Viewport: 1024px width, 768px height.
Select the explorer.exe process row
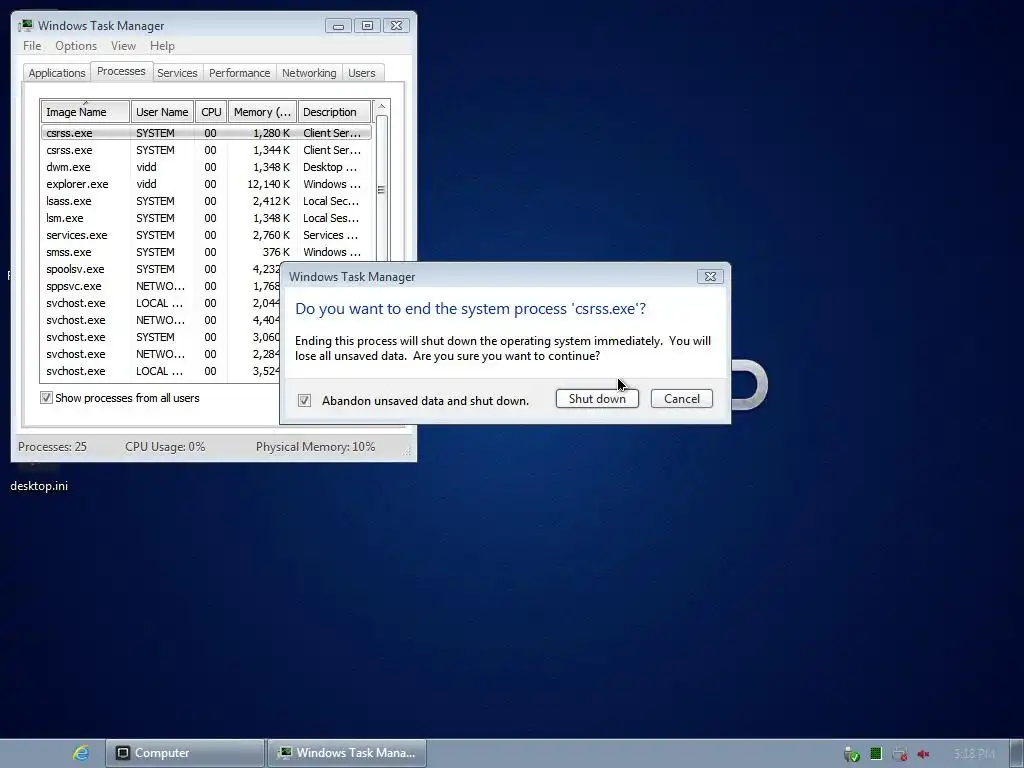click(206, 184)
